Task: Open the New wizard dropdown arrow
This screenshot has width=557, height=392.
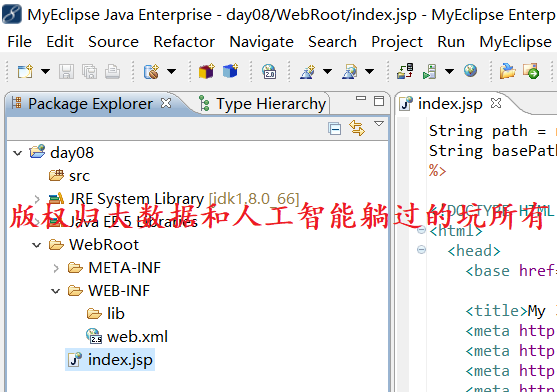Action: pos(45,71)
